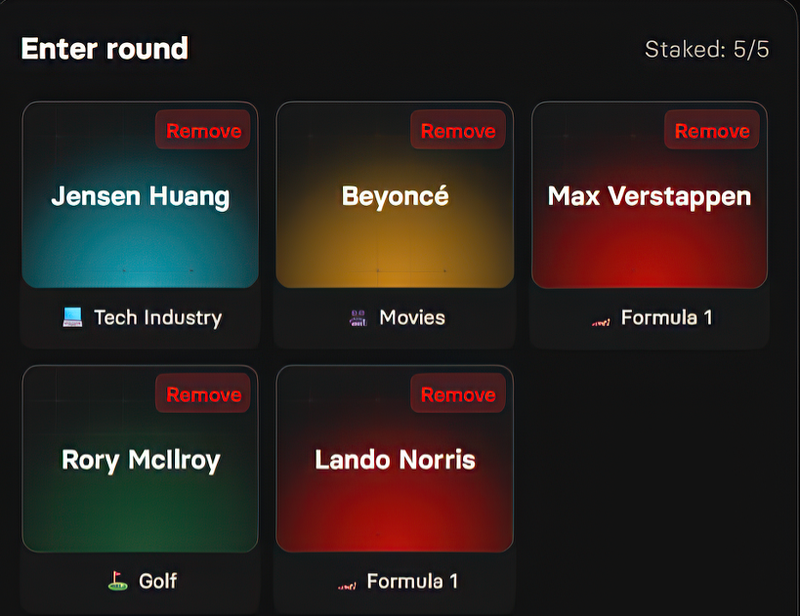This screenshot has height=616, width=800.
Task: Click the Staked 5/5 counter
Action: point(706,50)
